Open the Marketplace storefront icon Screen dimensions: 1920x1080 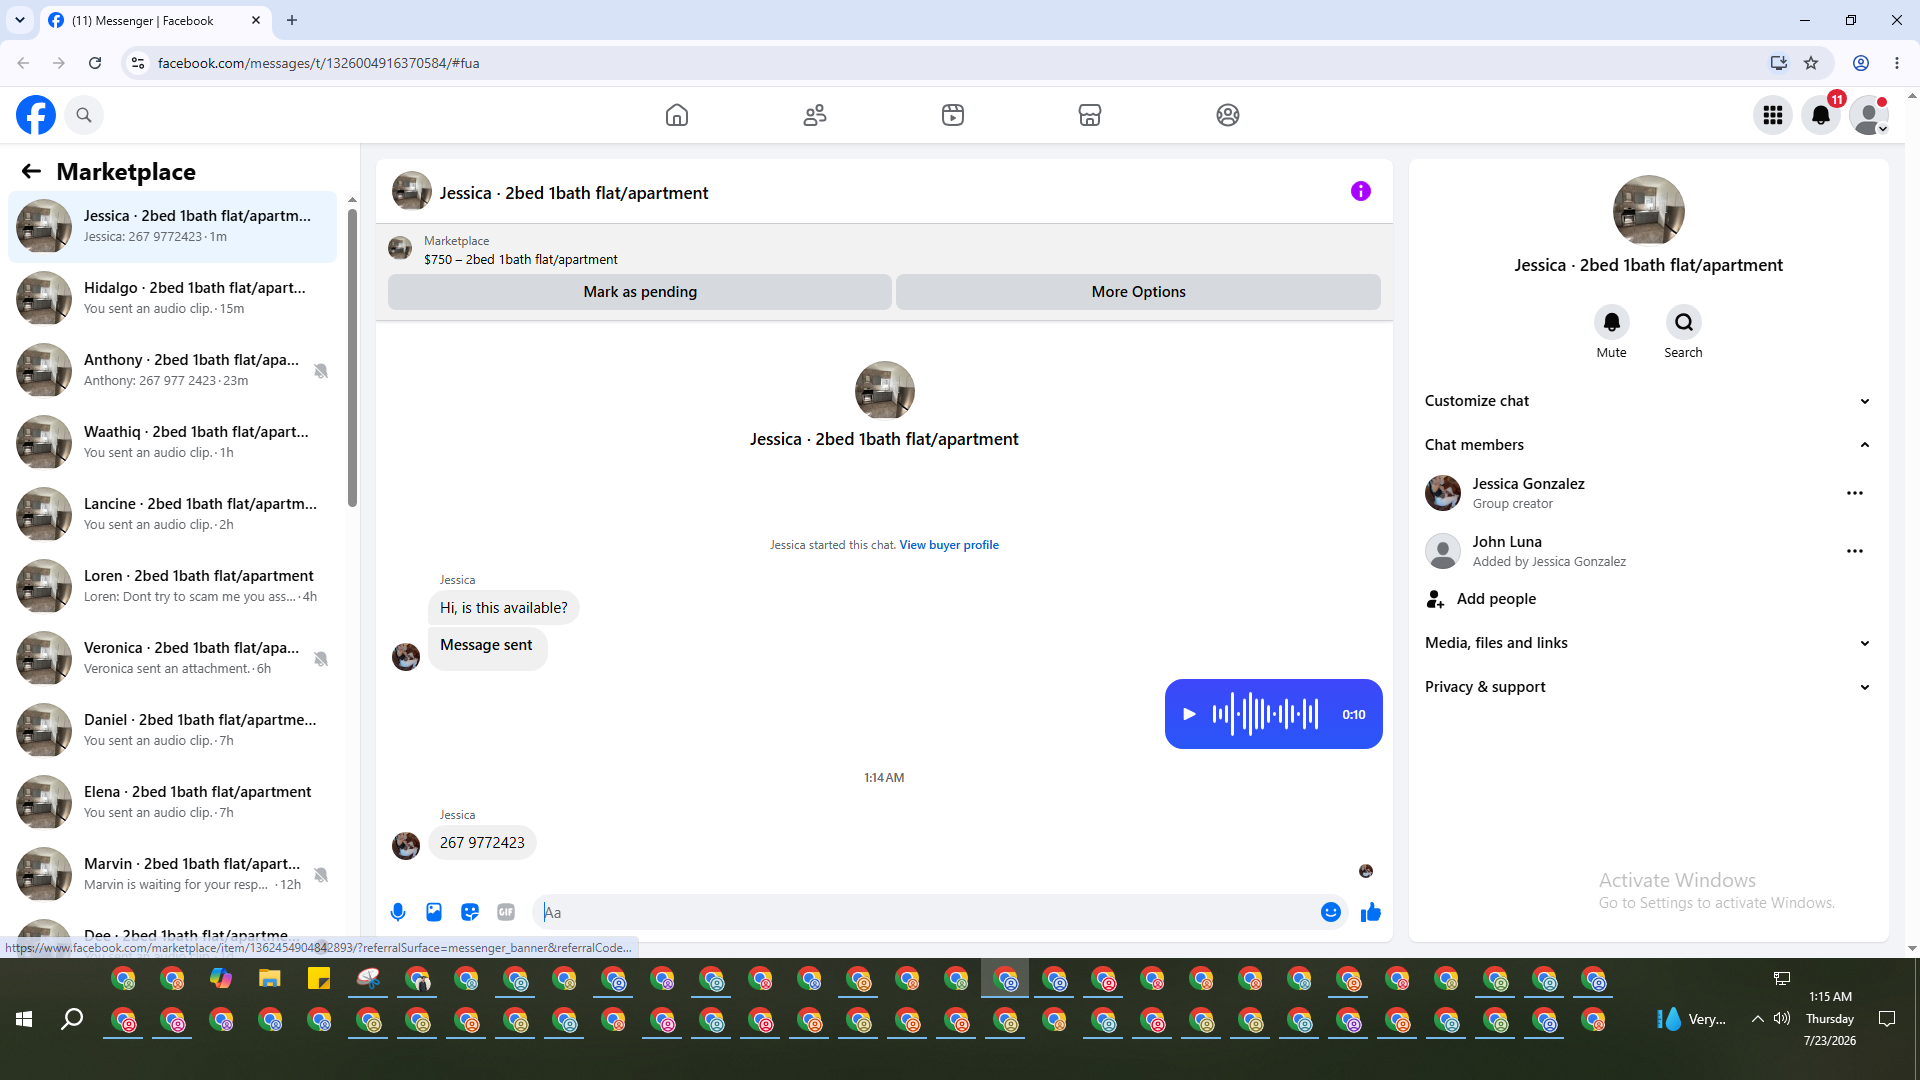click(1090, 115)
